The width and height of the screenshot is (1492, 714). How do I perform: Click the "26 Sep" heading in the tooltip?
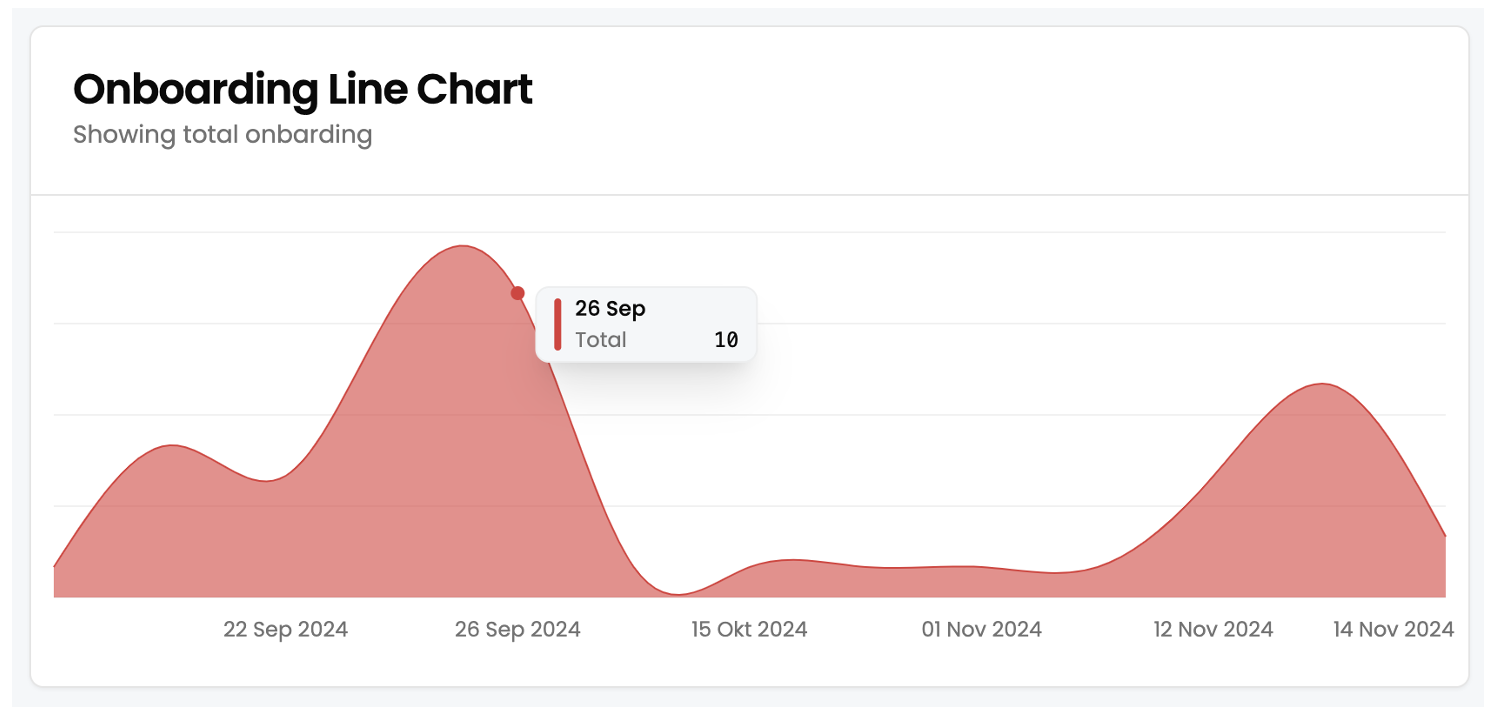610,309
